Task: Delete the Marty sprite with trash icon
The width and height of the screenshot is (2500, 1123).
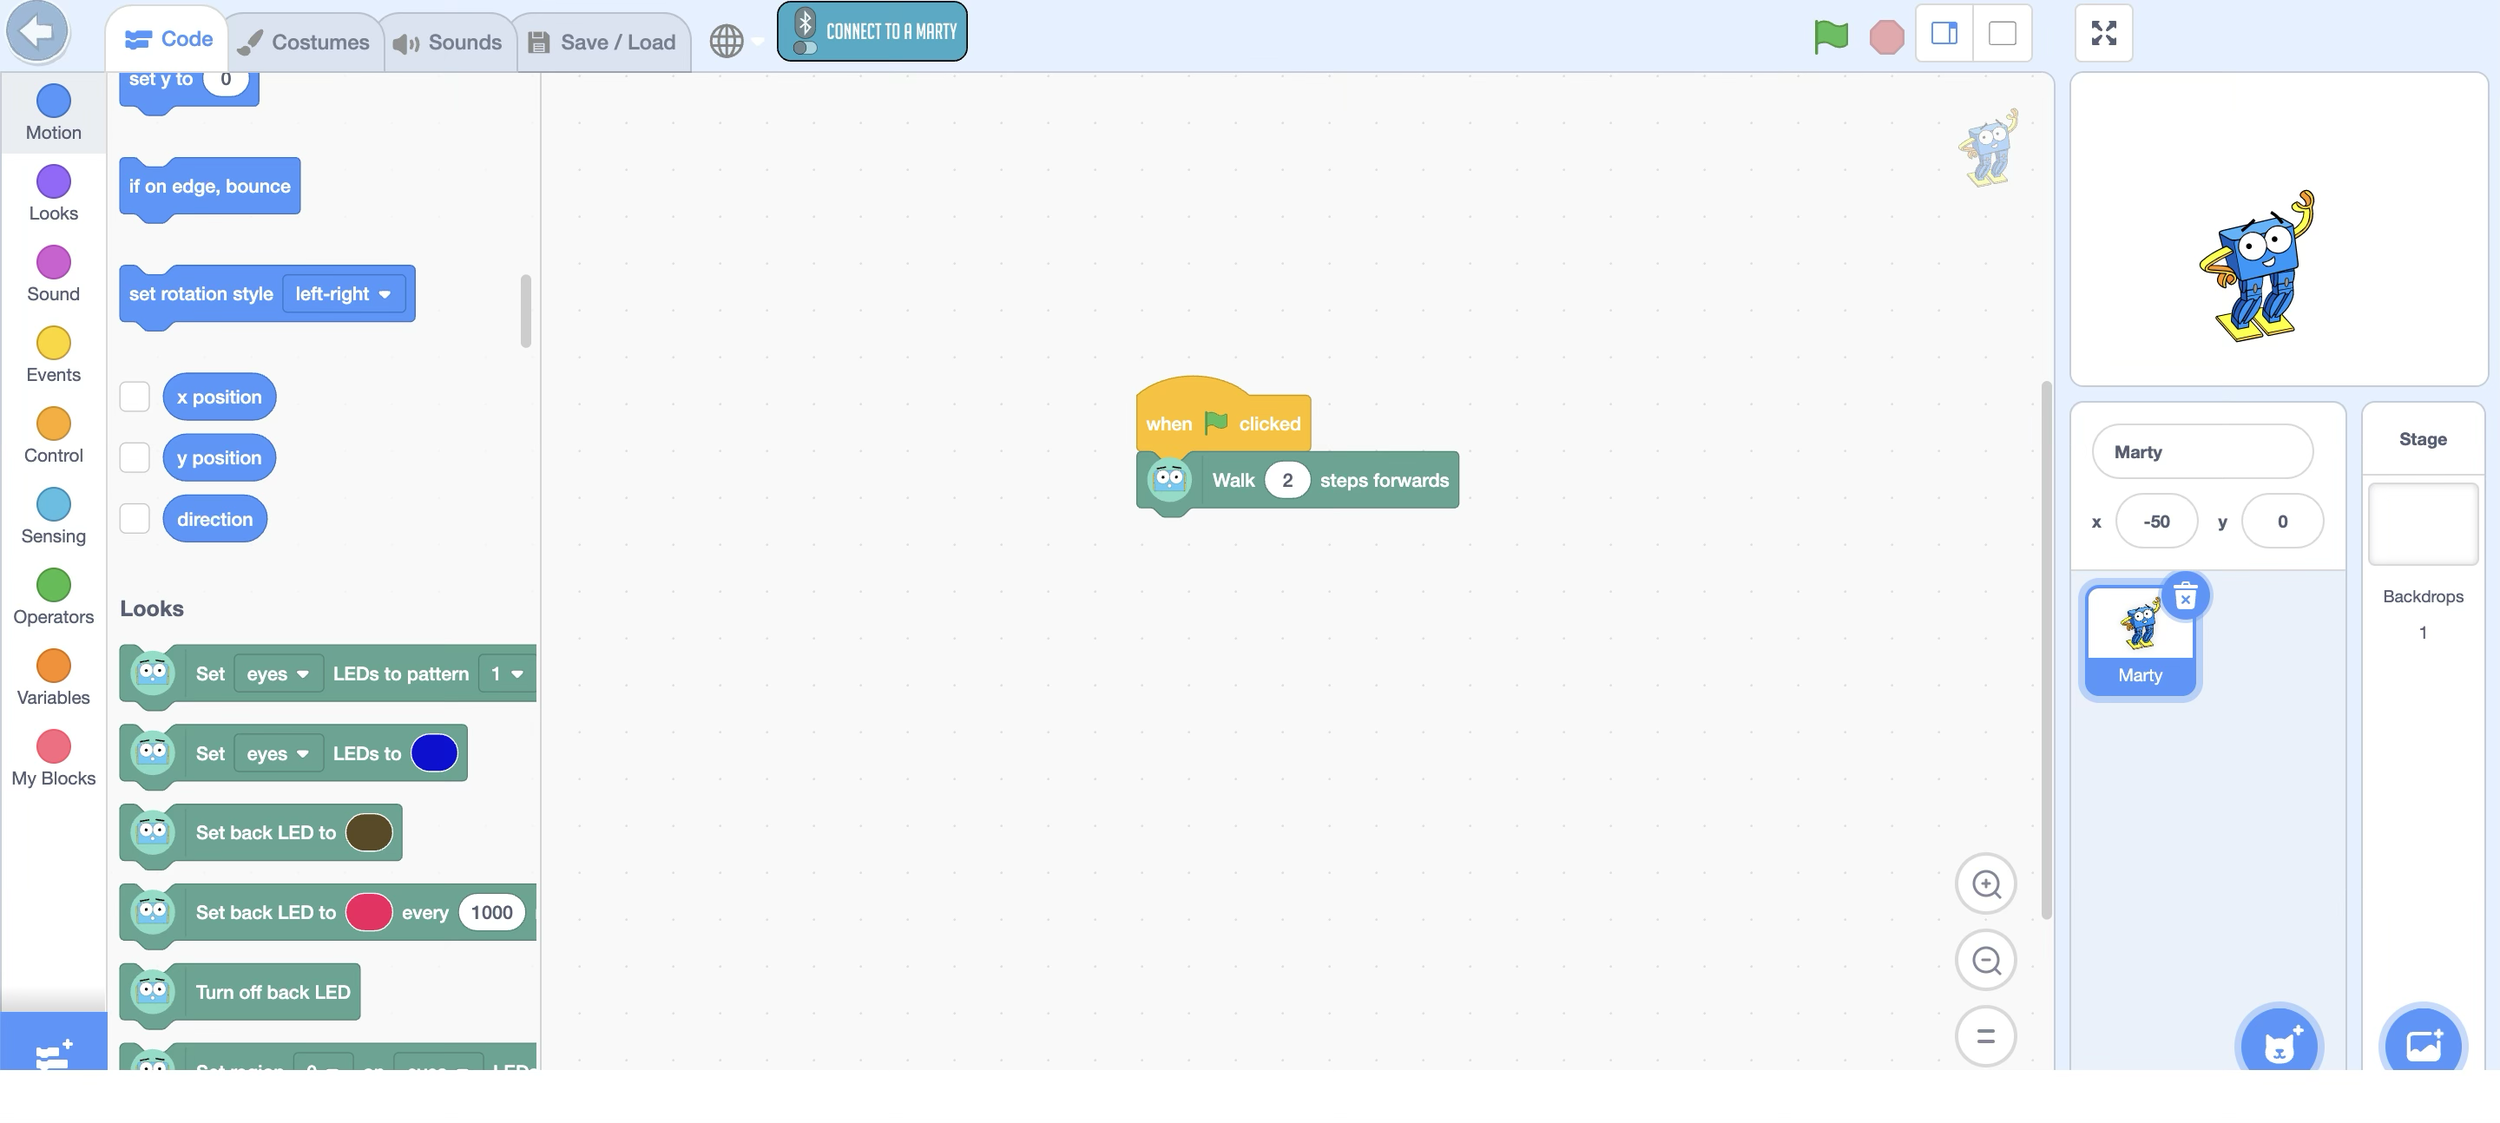Action: 2185,598
